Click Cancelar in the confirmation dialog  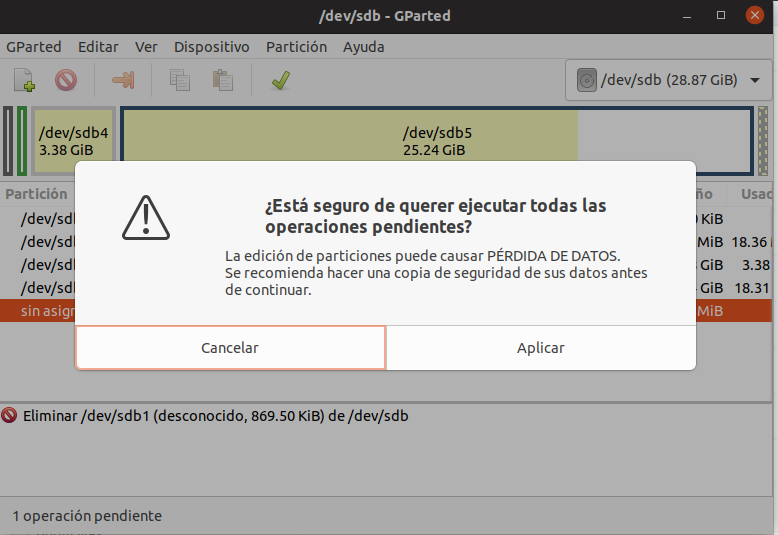pos(230,348)
